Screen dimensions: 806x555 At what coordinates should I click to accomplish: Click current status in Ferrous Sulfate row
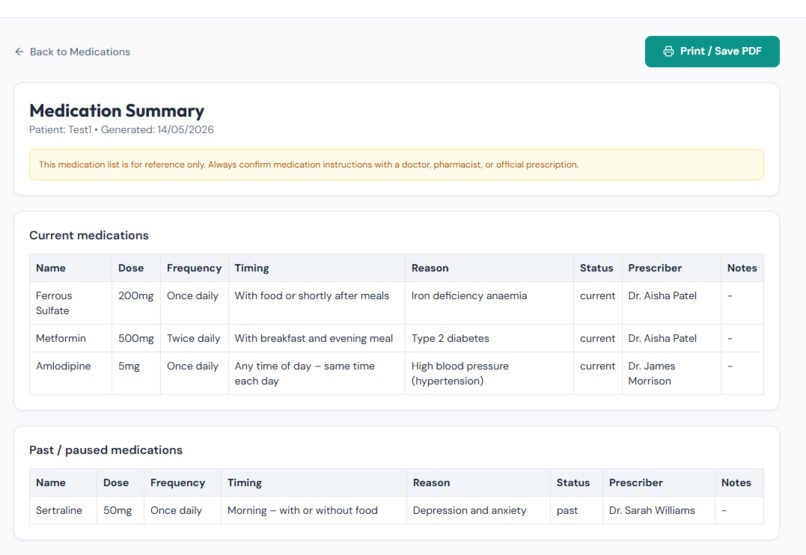598,303
